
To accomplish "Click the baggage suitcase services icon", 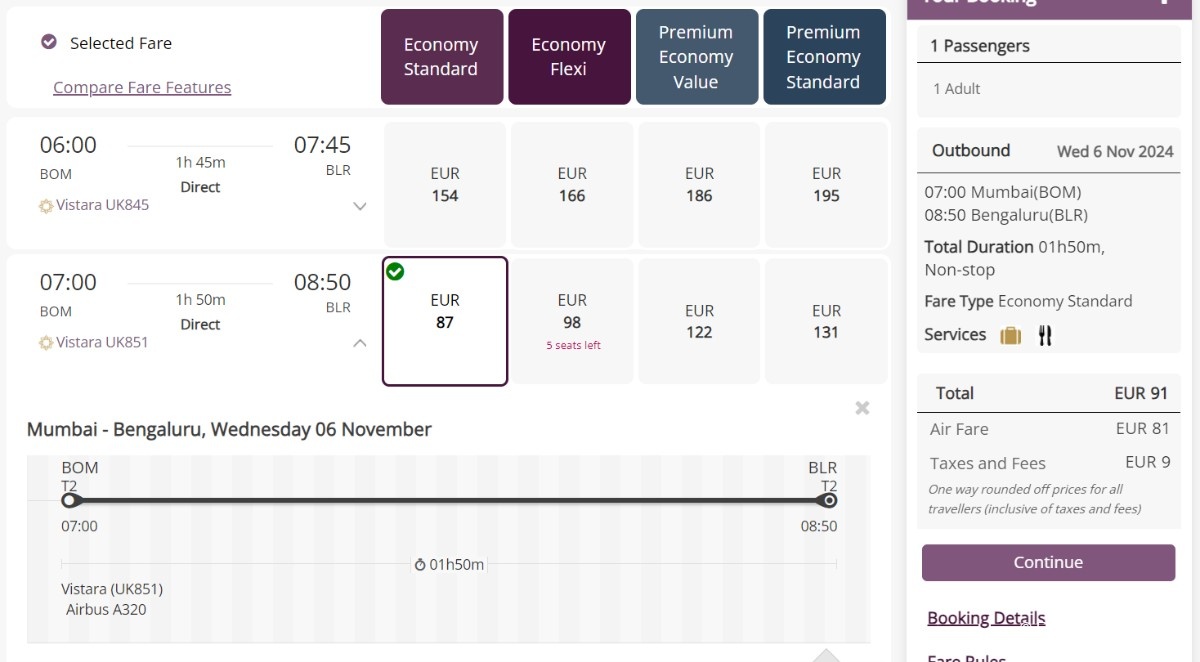I will pyautogui.click(x=1011, y=335).
